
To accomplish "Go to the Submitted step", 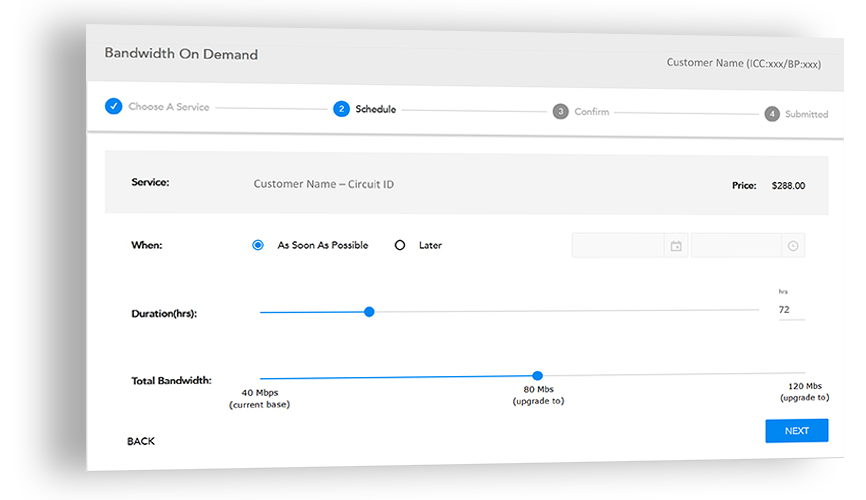I will click(806, 114).
